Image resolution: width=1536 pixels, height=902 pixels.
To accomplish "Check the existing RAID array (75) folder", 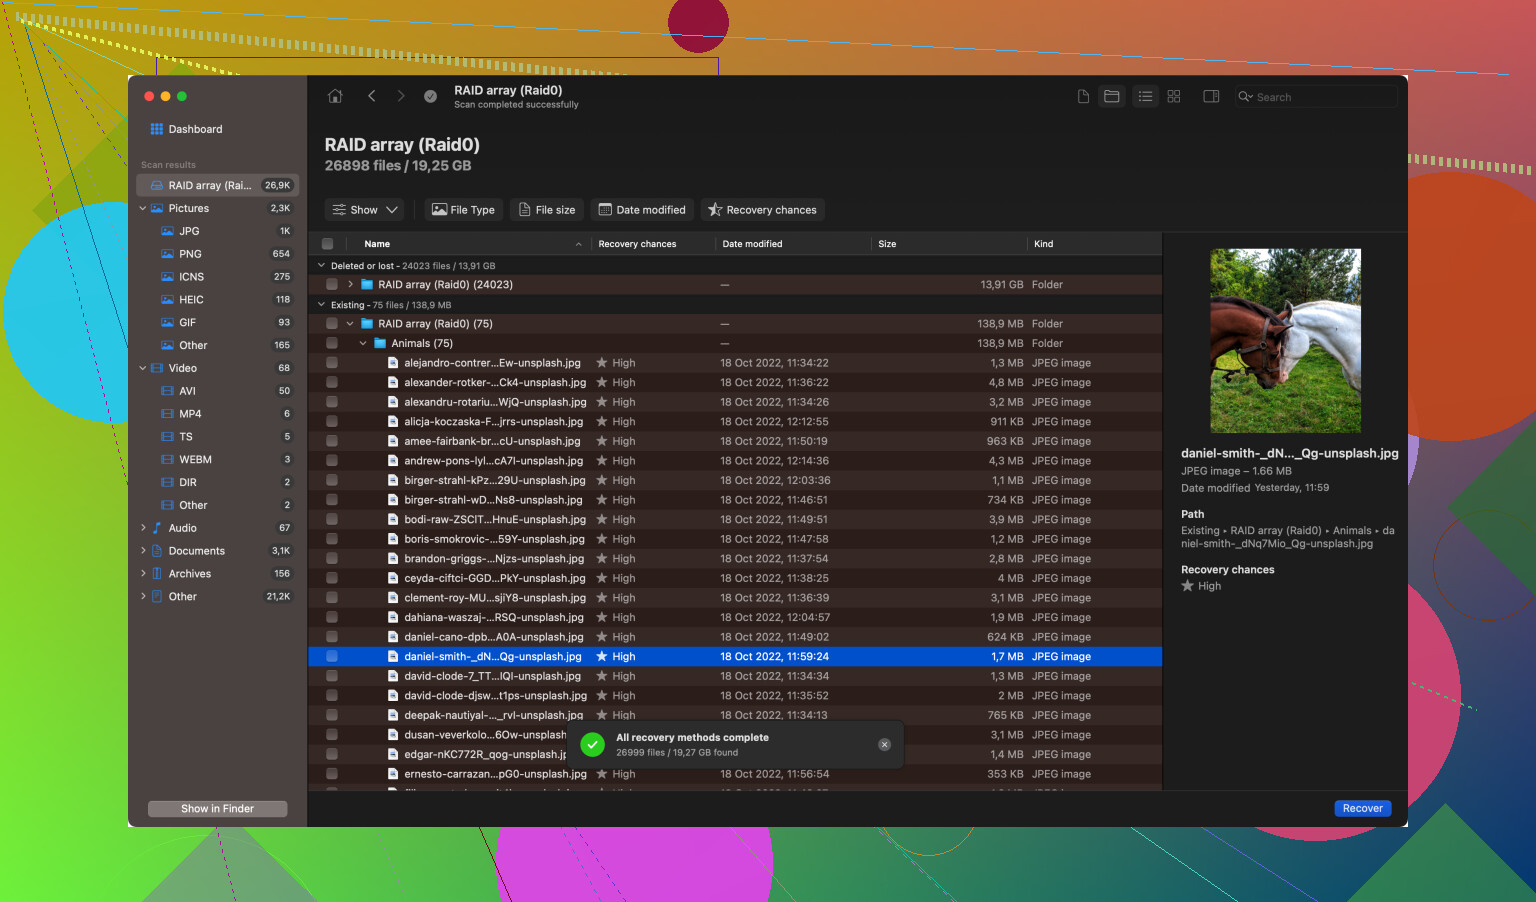I will click(x=331, y=324).
